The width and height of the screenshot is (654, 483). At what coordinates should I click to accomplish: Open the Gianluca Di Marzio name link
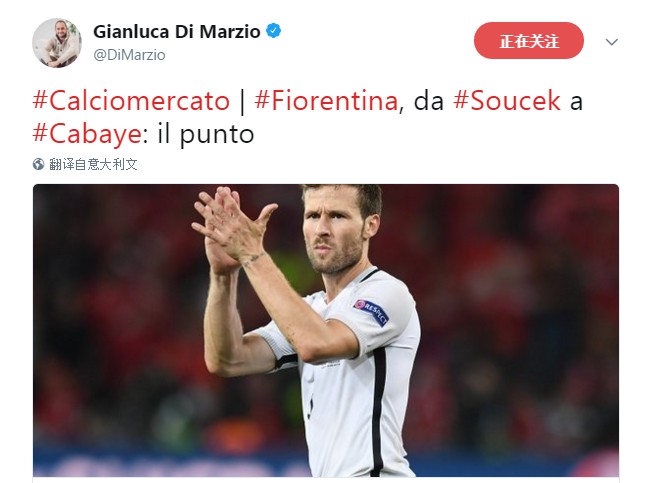click(x=177, y=32)
